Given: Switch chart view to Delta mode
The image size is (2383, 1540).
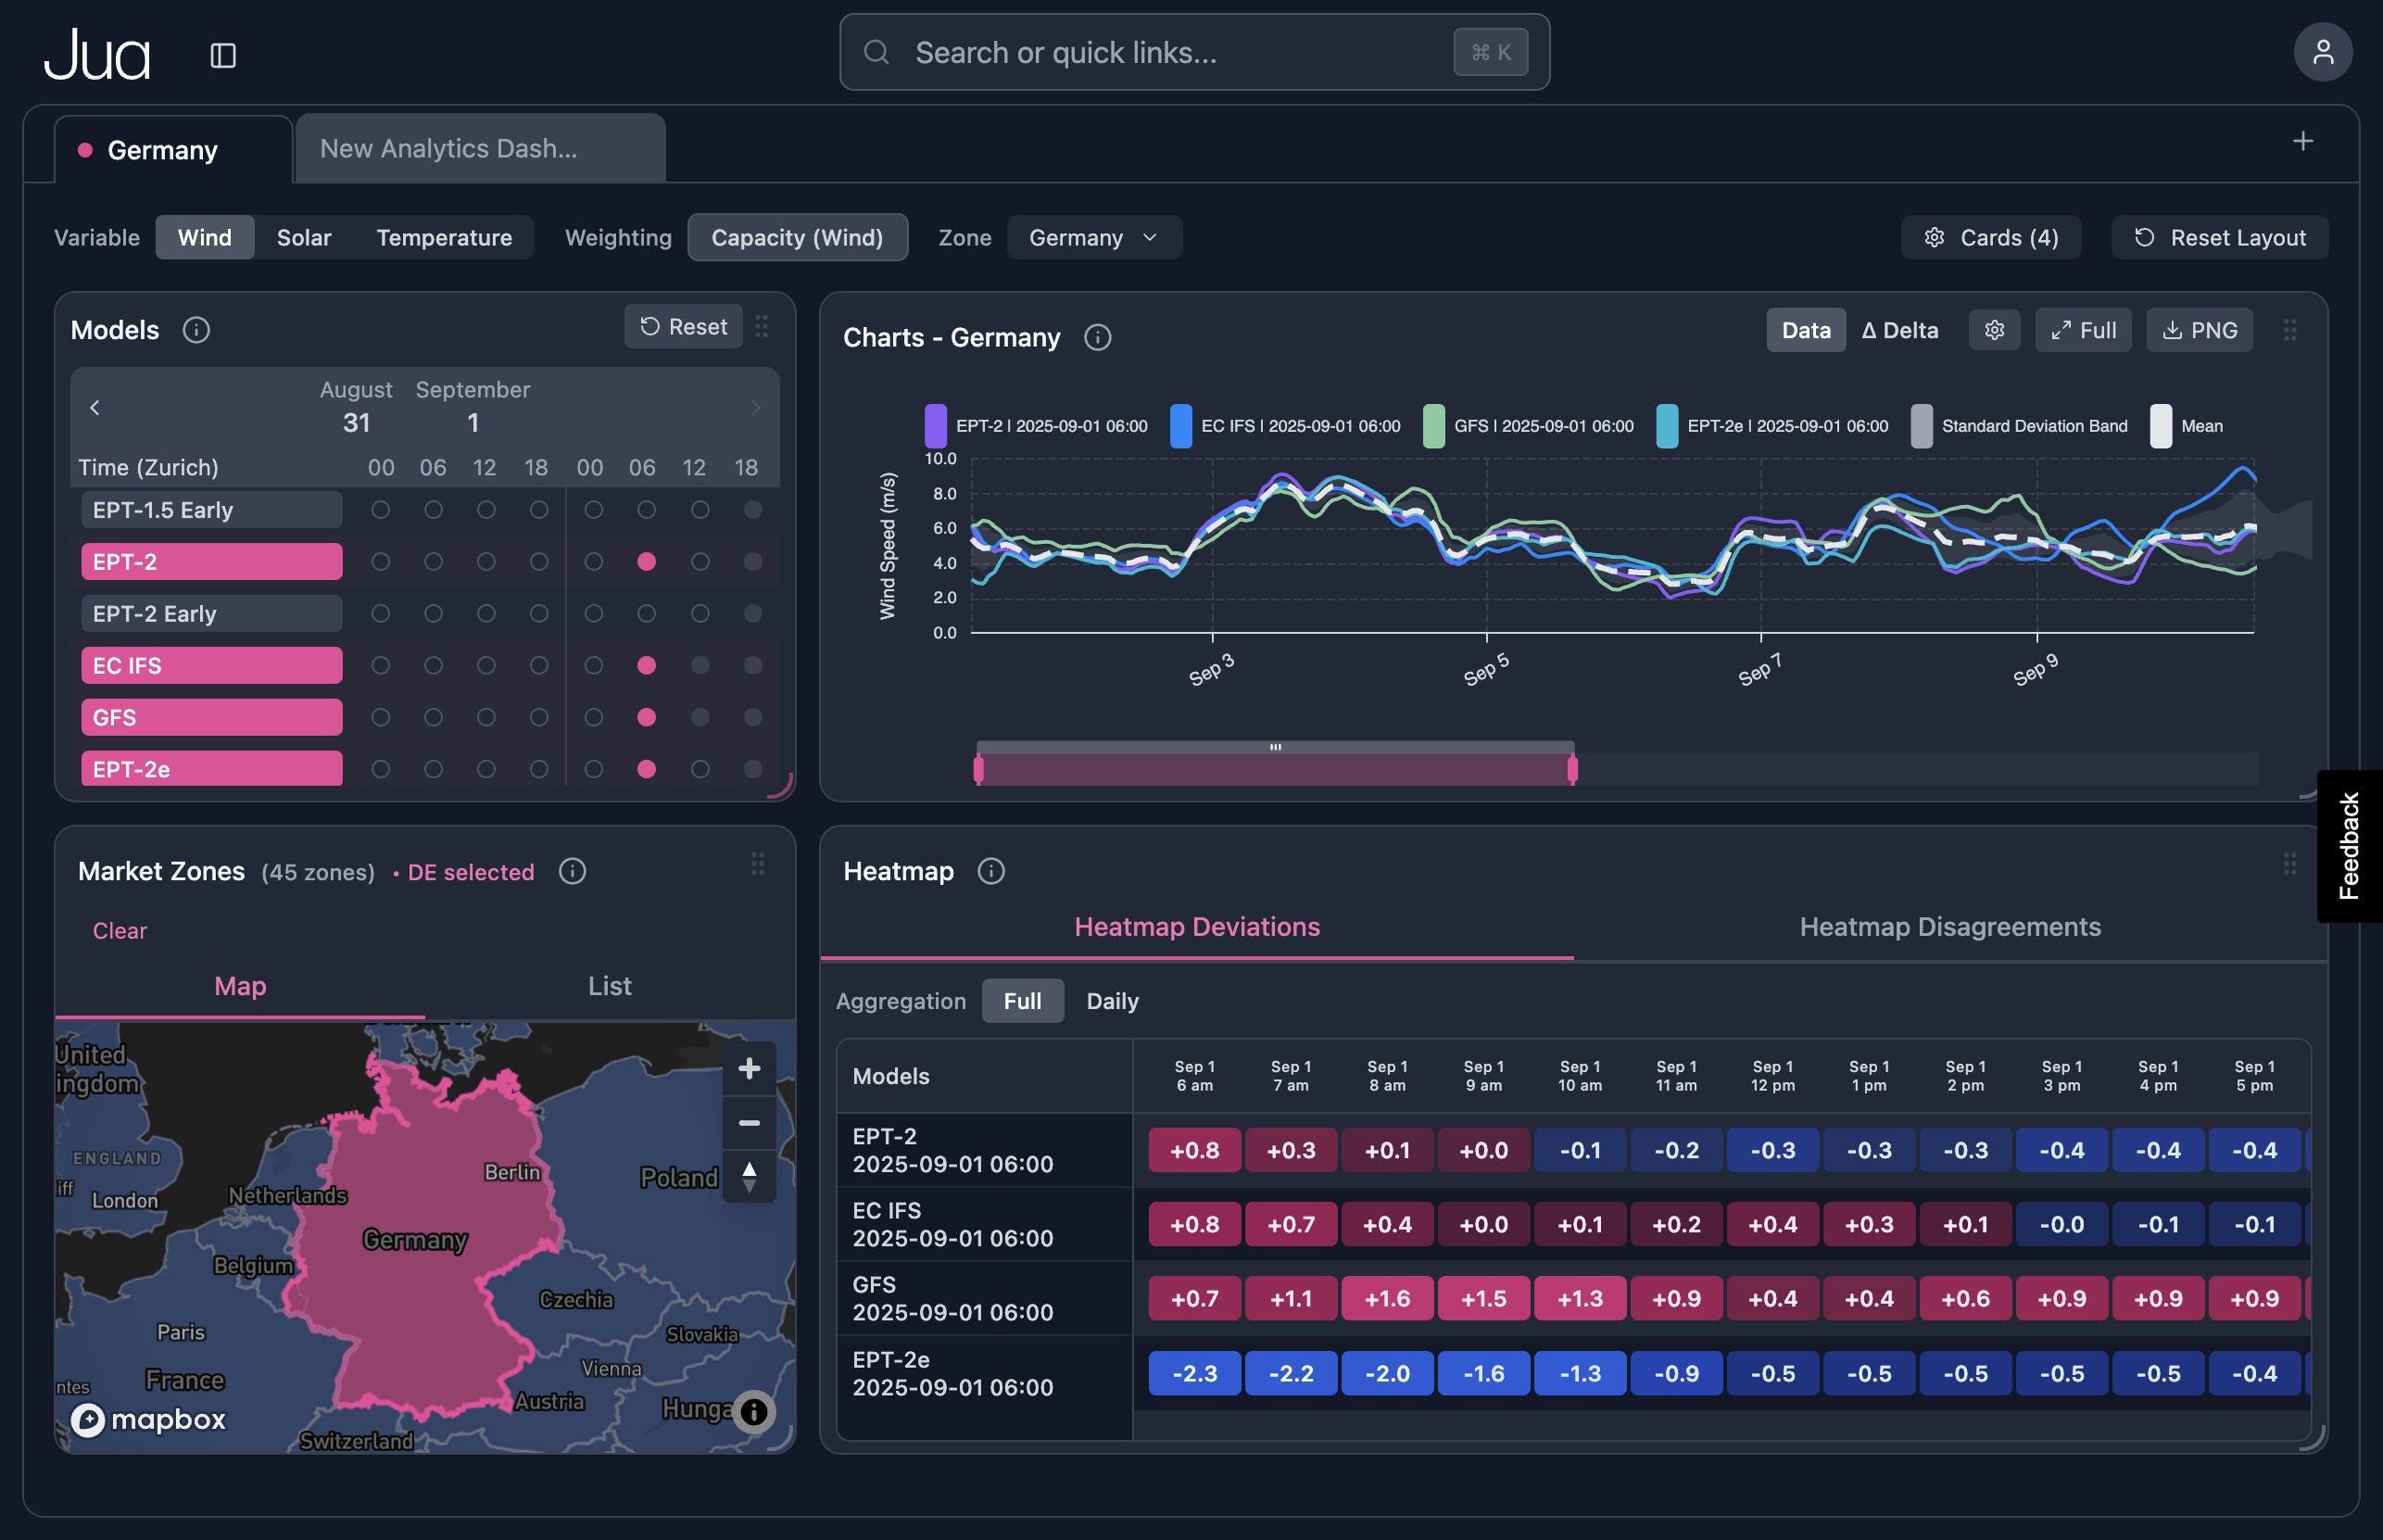Looking at the screenshot, I should [1899, 330].
